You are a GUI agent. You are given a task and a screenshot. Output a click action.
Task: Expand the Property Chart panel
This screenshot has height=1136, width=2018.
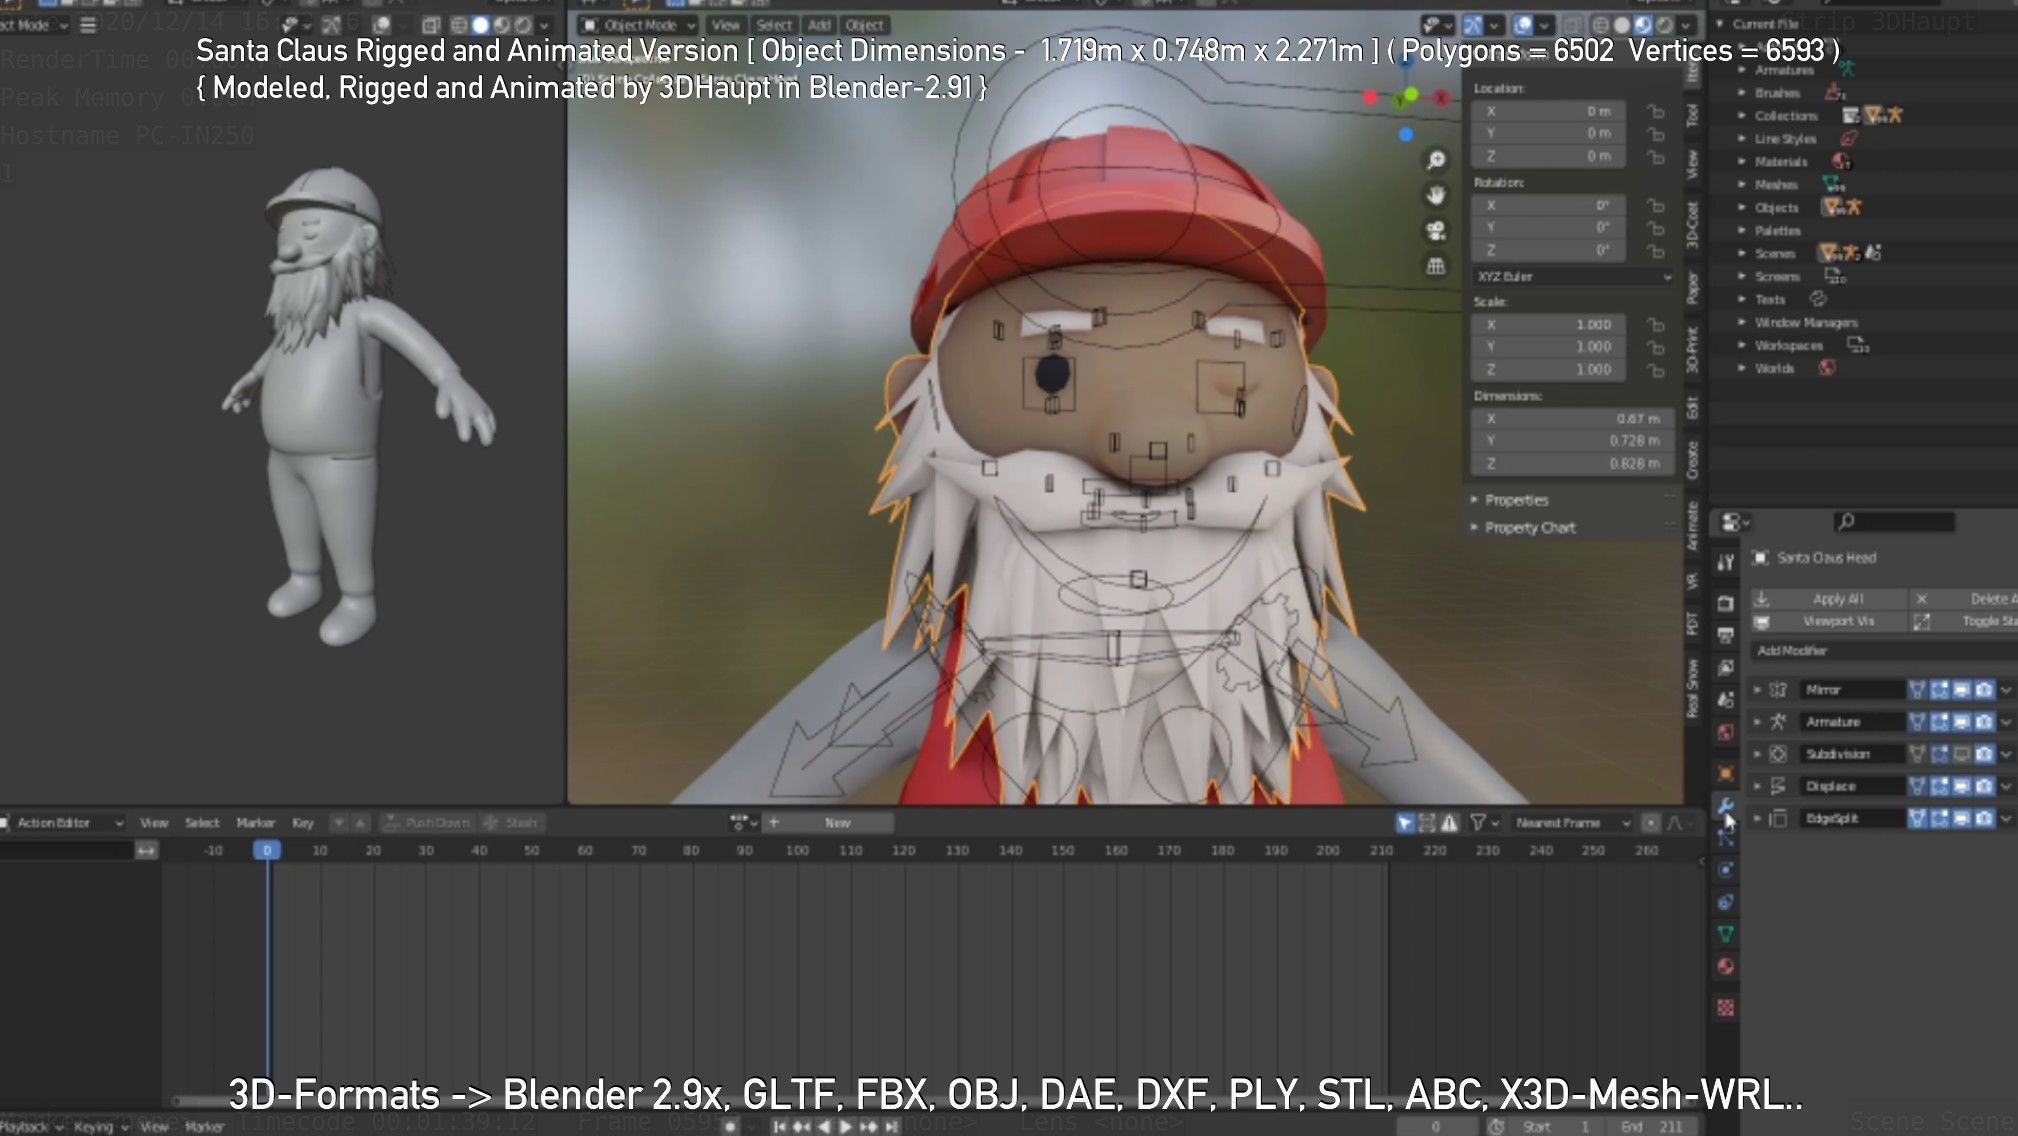[1529, 527]
